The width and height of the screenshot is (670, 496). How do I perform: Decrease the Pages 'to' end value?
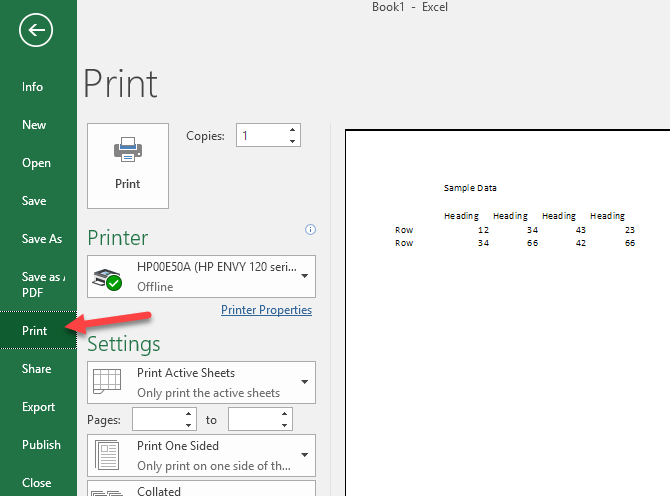(285, 425)
